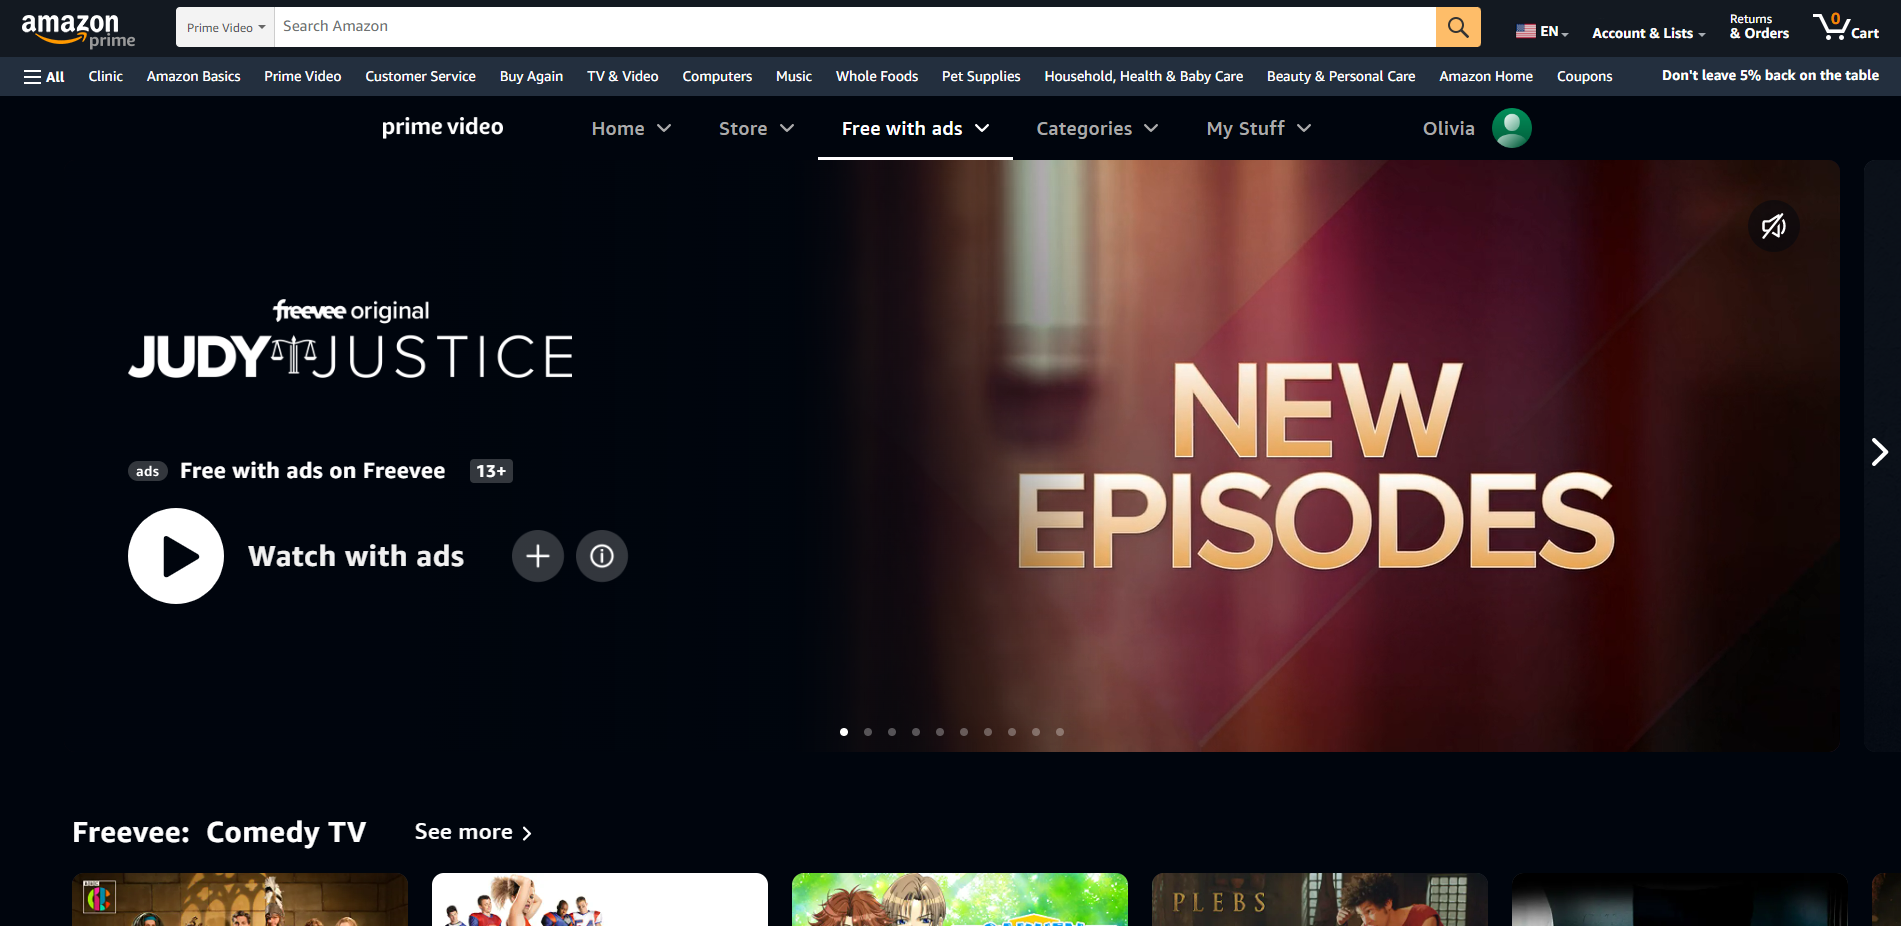Open Returns & Orders

point(1758,27)
